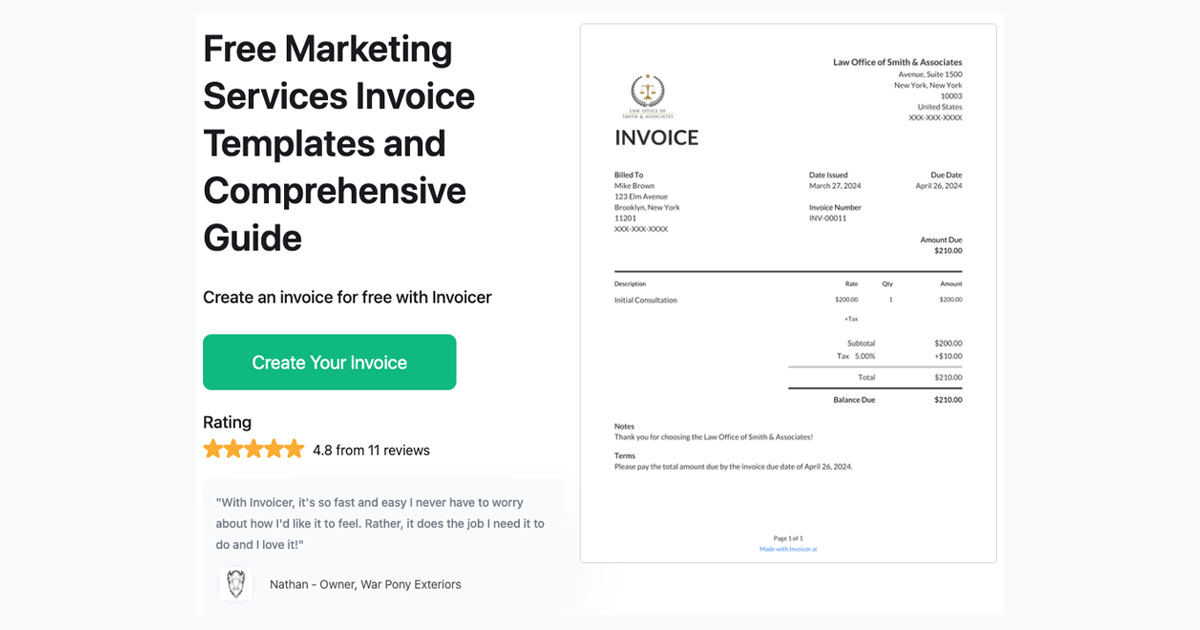Select the second rating star

point(233,449)
